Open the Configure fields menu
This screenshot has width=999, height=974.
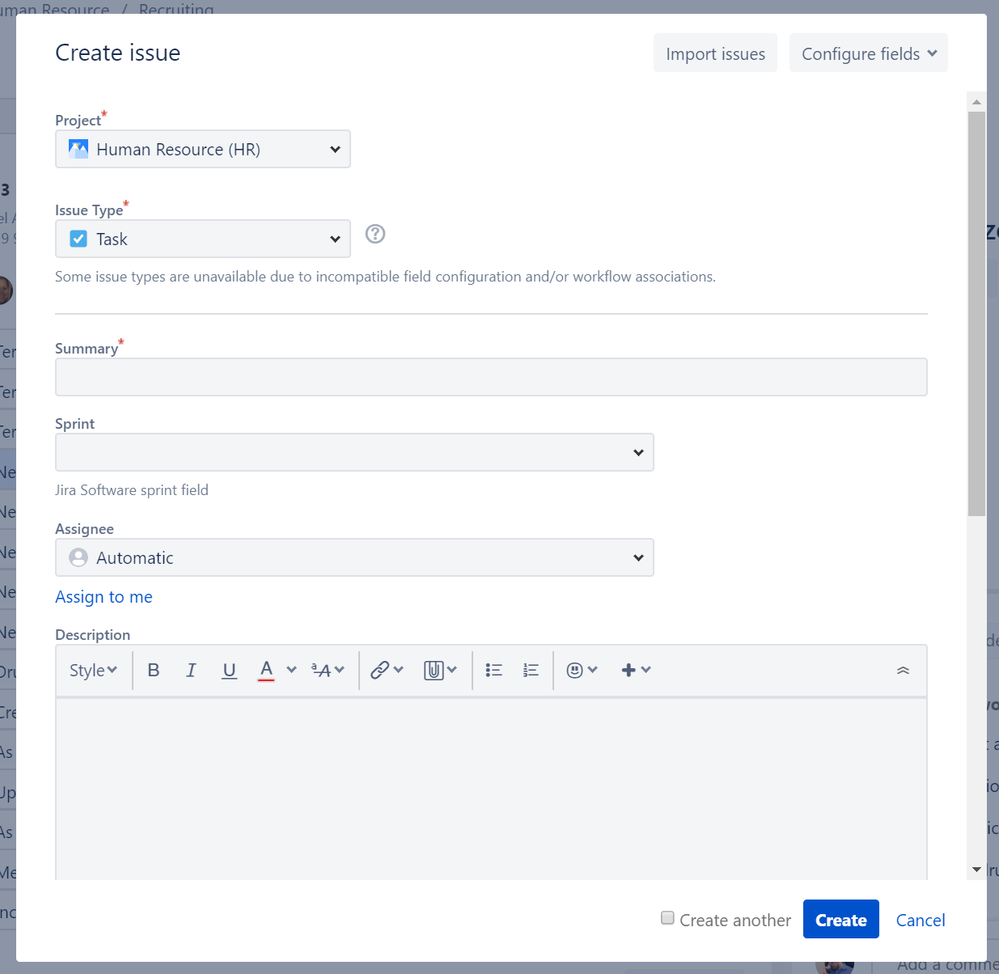[868, 54]
